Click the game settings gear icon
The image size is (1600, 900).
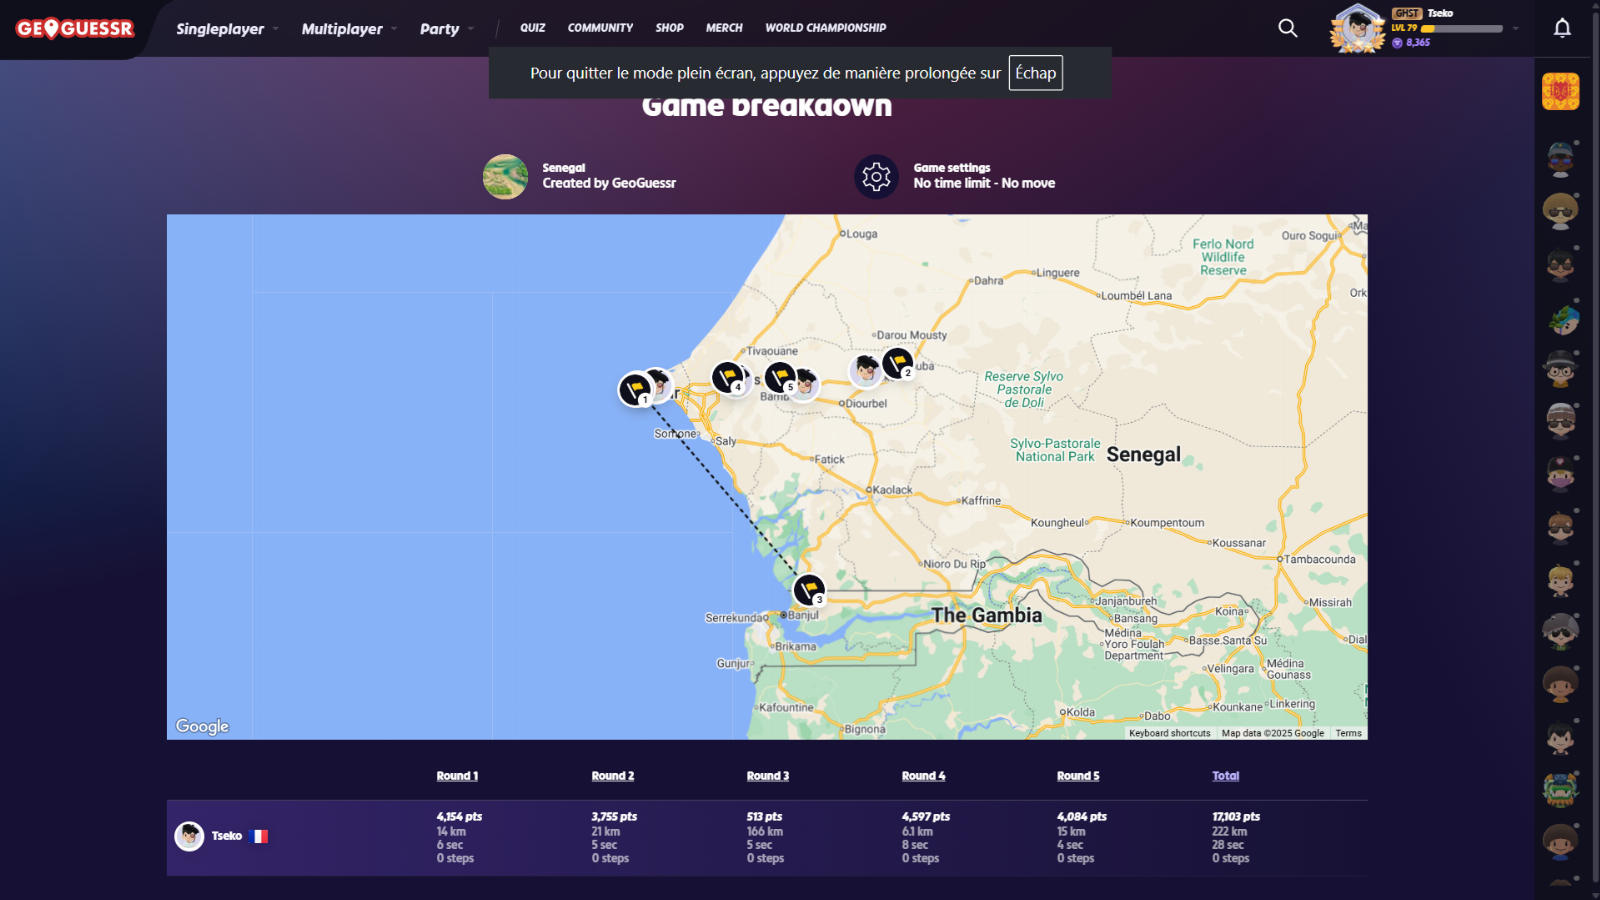[876, 177]
